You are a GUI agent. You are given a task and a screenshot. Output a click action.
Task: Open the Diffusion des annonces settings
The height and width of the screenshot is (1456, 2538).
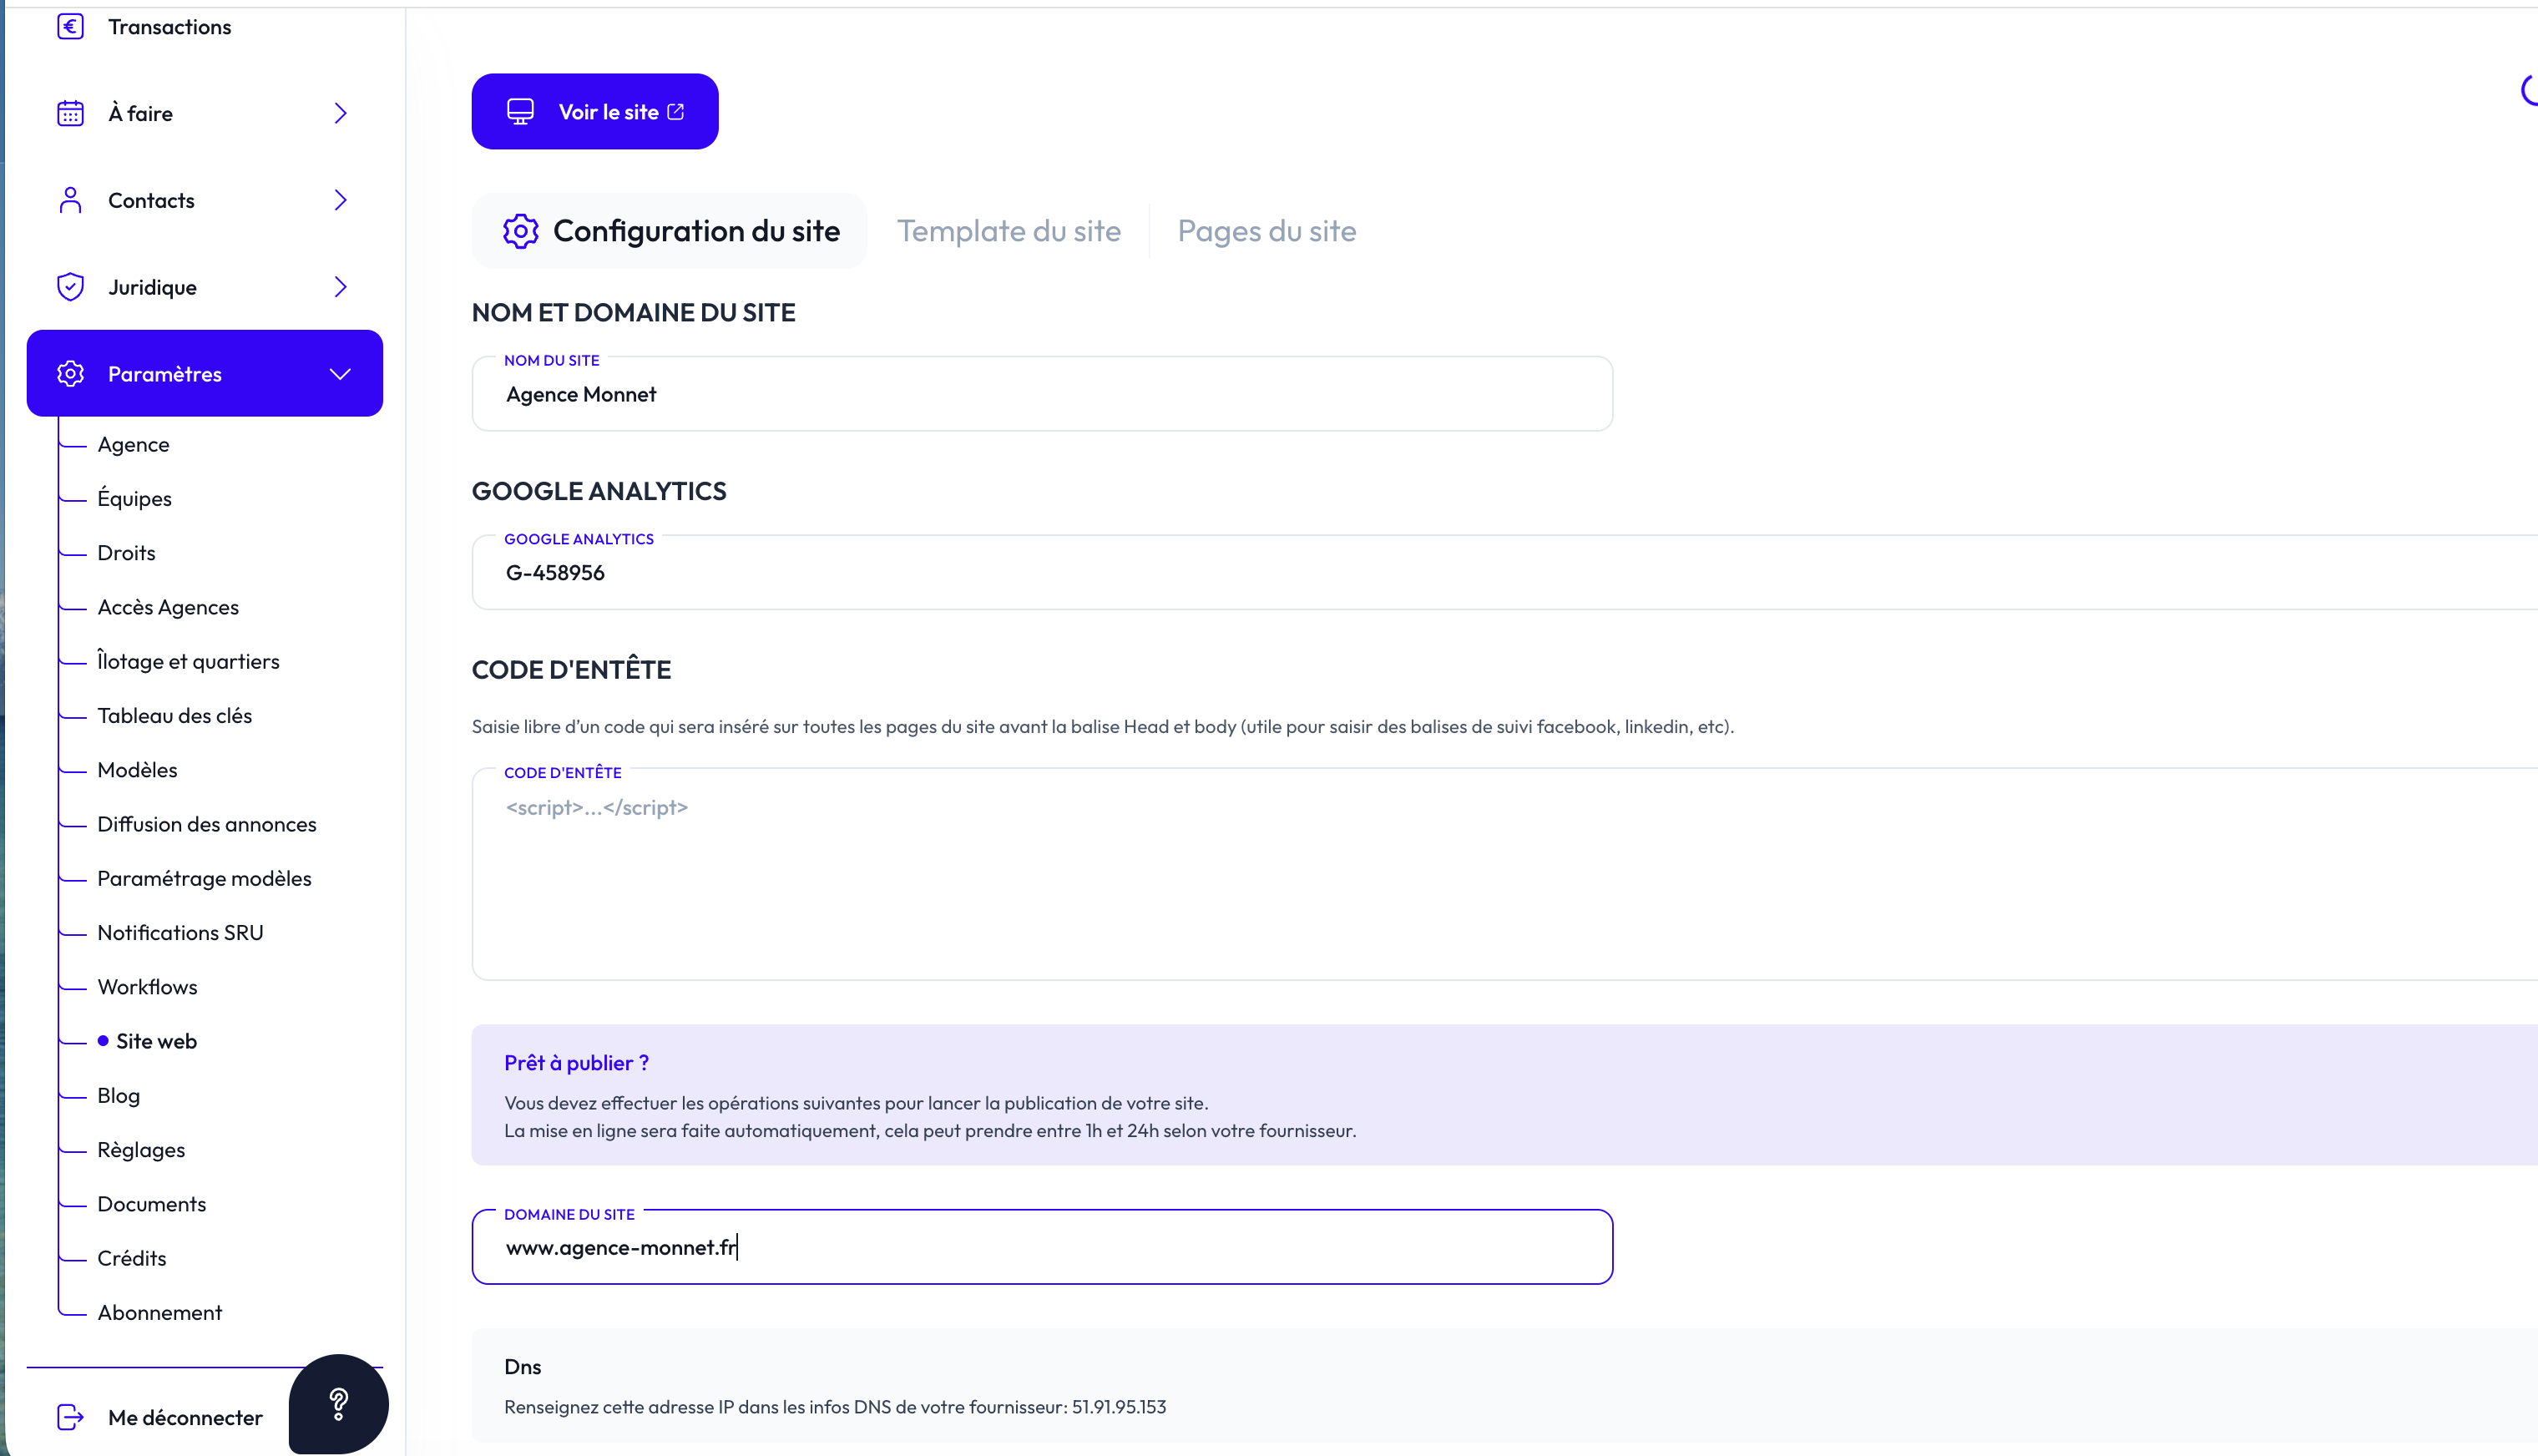[x=206, y=824]
